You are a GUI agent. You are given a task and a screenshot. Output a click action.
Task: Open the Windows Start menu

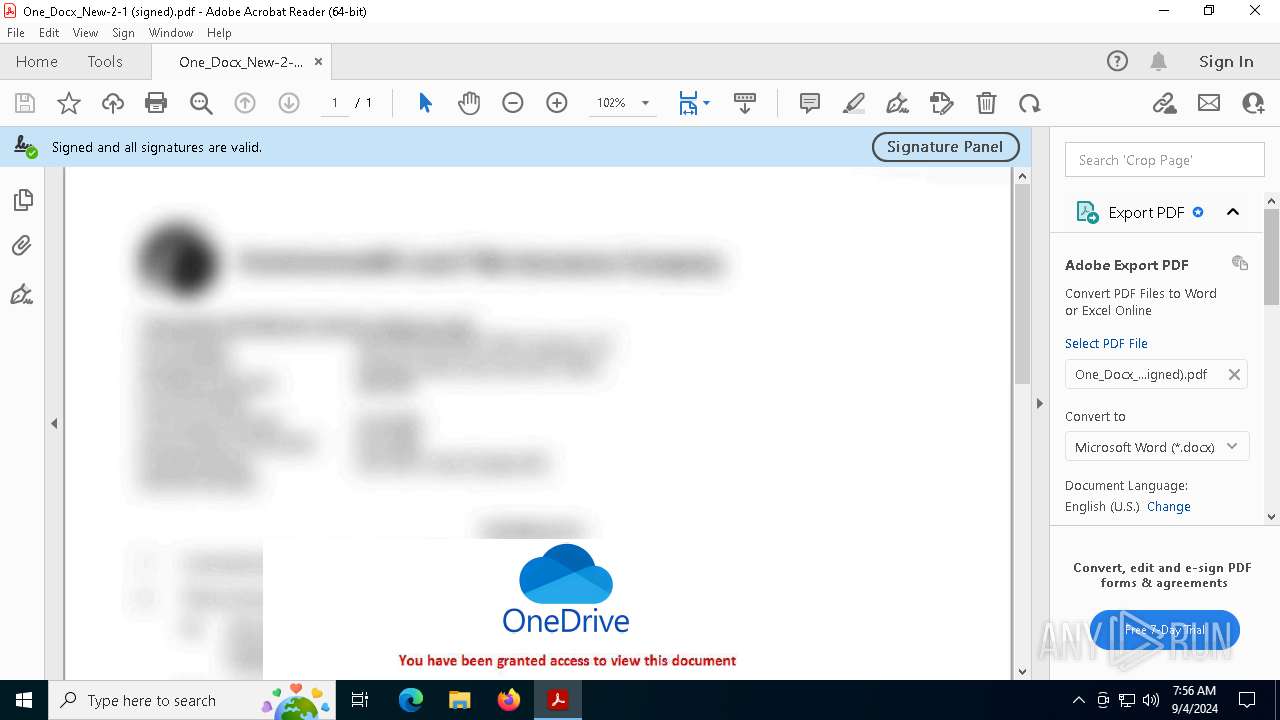[x=23, y=700]
